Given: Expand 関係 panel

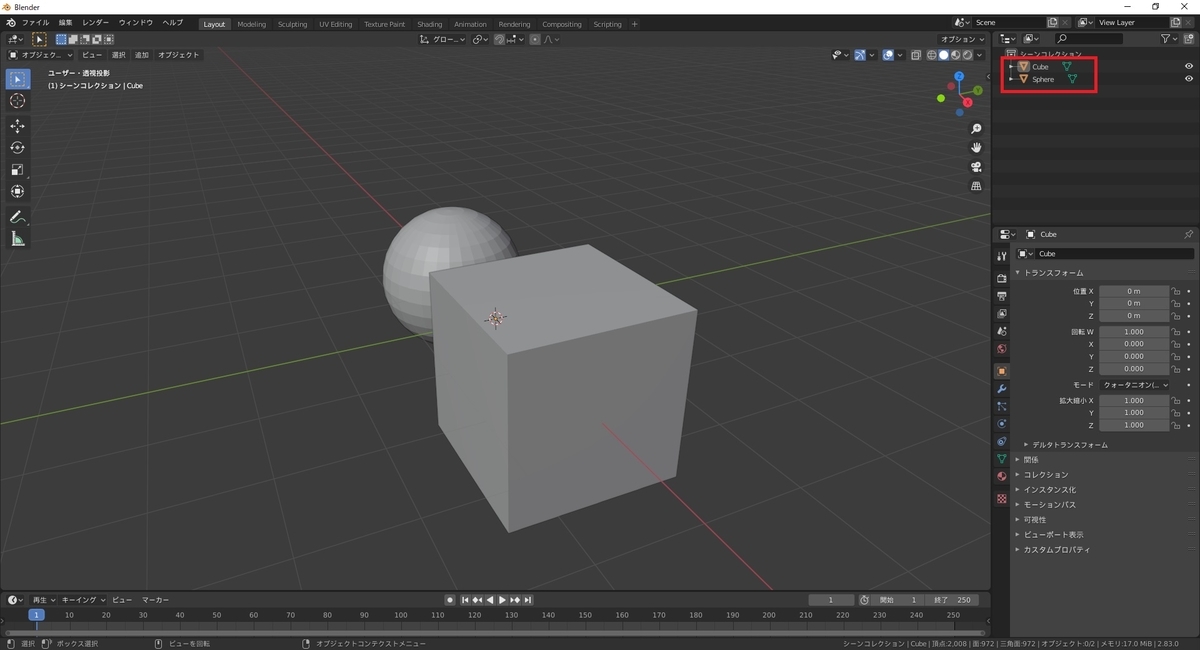Looking at the screenshot, I should [x=1030, y=459].
